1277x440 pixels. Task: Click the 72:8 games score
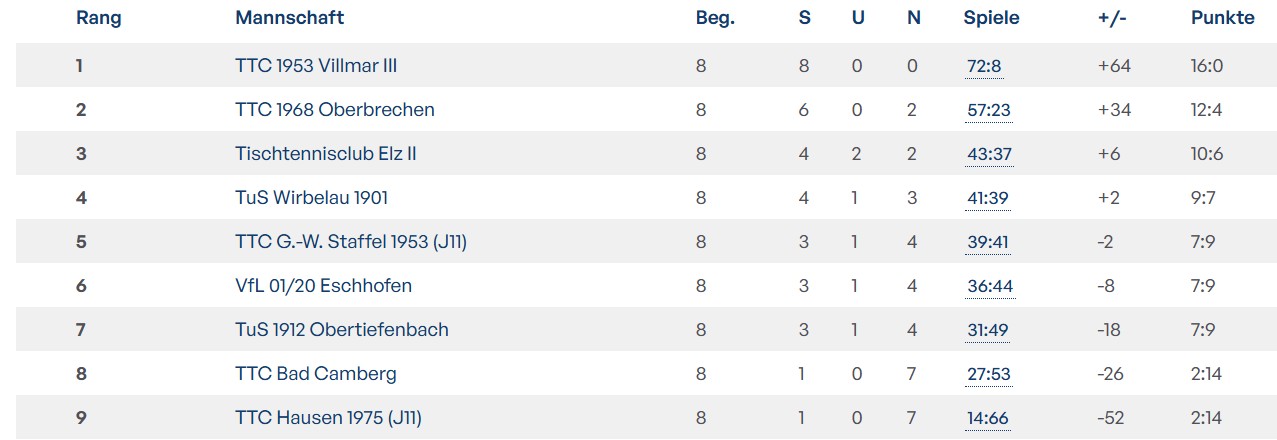[984, 67]
